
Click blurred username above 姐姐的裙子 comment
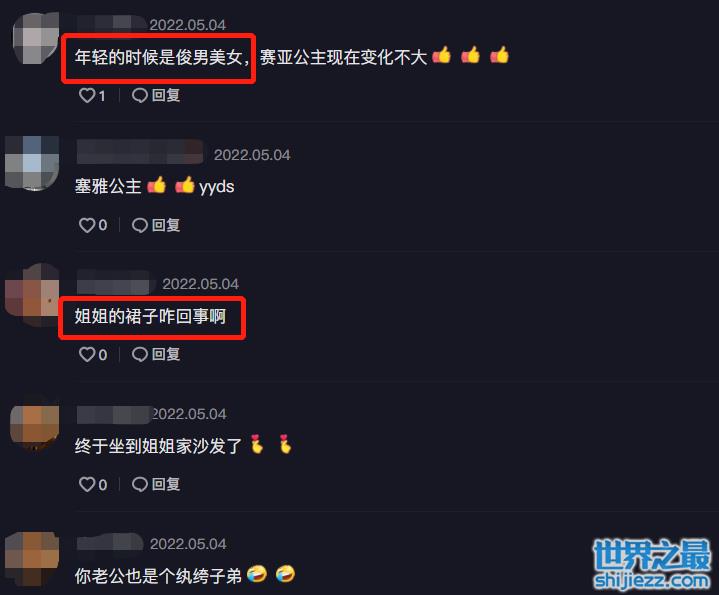tap(116, 282)
